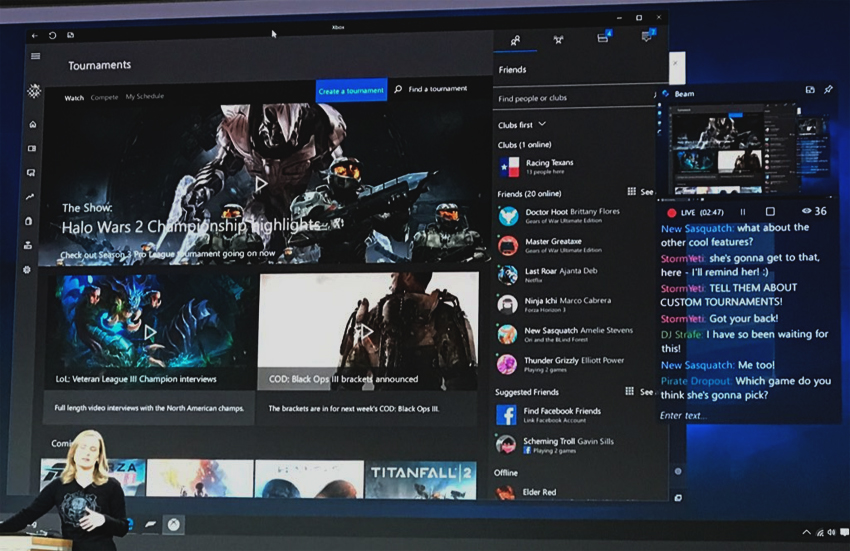Switch to the Compete tab

pos(104,97)
